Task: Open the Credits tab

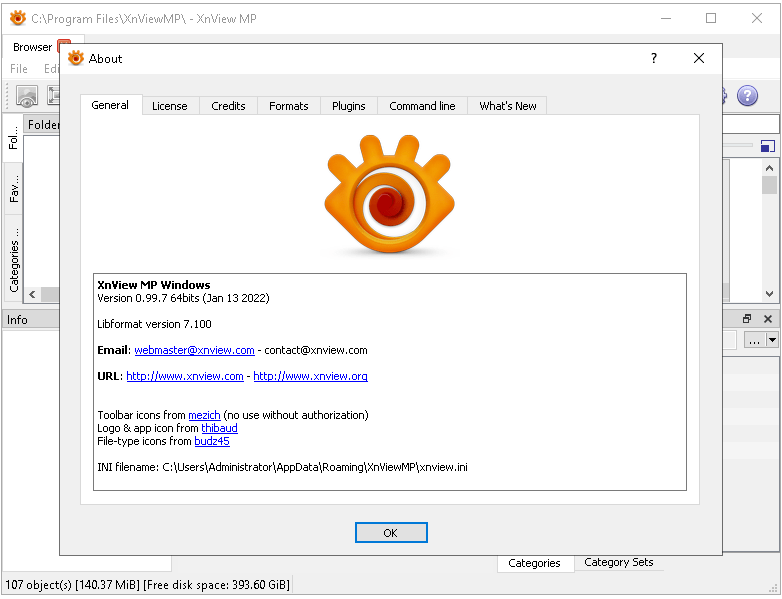Action: (x=228, y=106)
